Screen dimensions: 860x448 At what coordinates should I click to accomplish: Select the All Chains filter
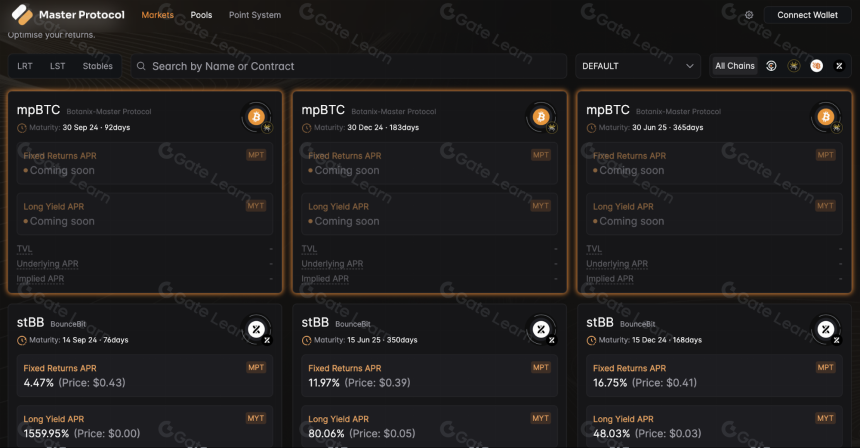735,66
